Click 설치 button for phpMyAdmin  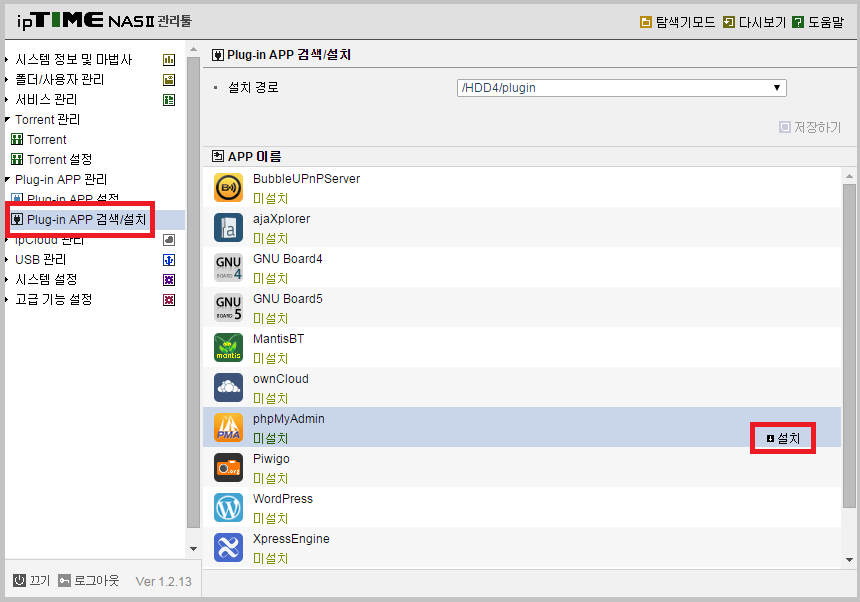(783, 438)
